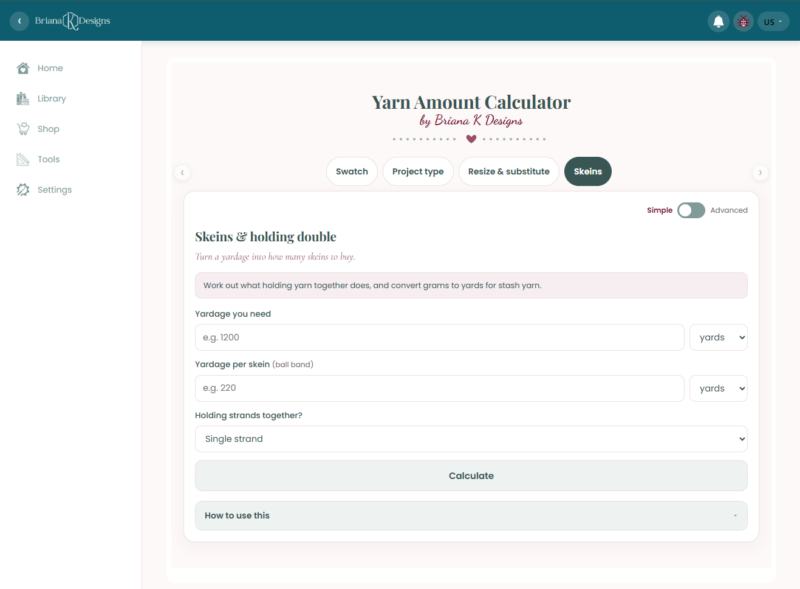Open Tools in sidebar
Image resolution: width=800 pixels, height=589 pixels.
[x=48, y=159]
